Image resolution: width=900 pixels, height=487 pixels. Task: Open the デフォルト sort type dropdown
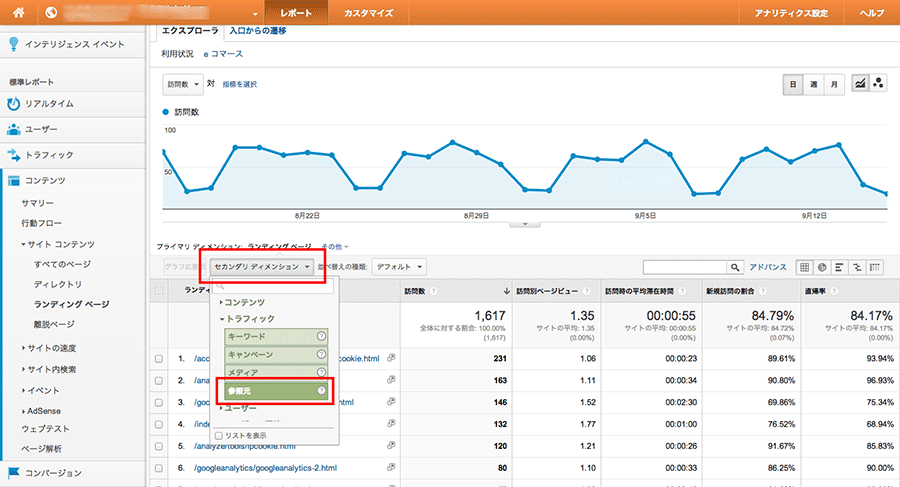point(399,267)
